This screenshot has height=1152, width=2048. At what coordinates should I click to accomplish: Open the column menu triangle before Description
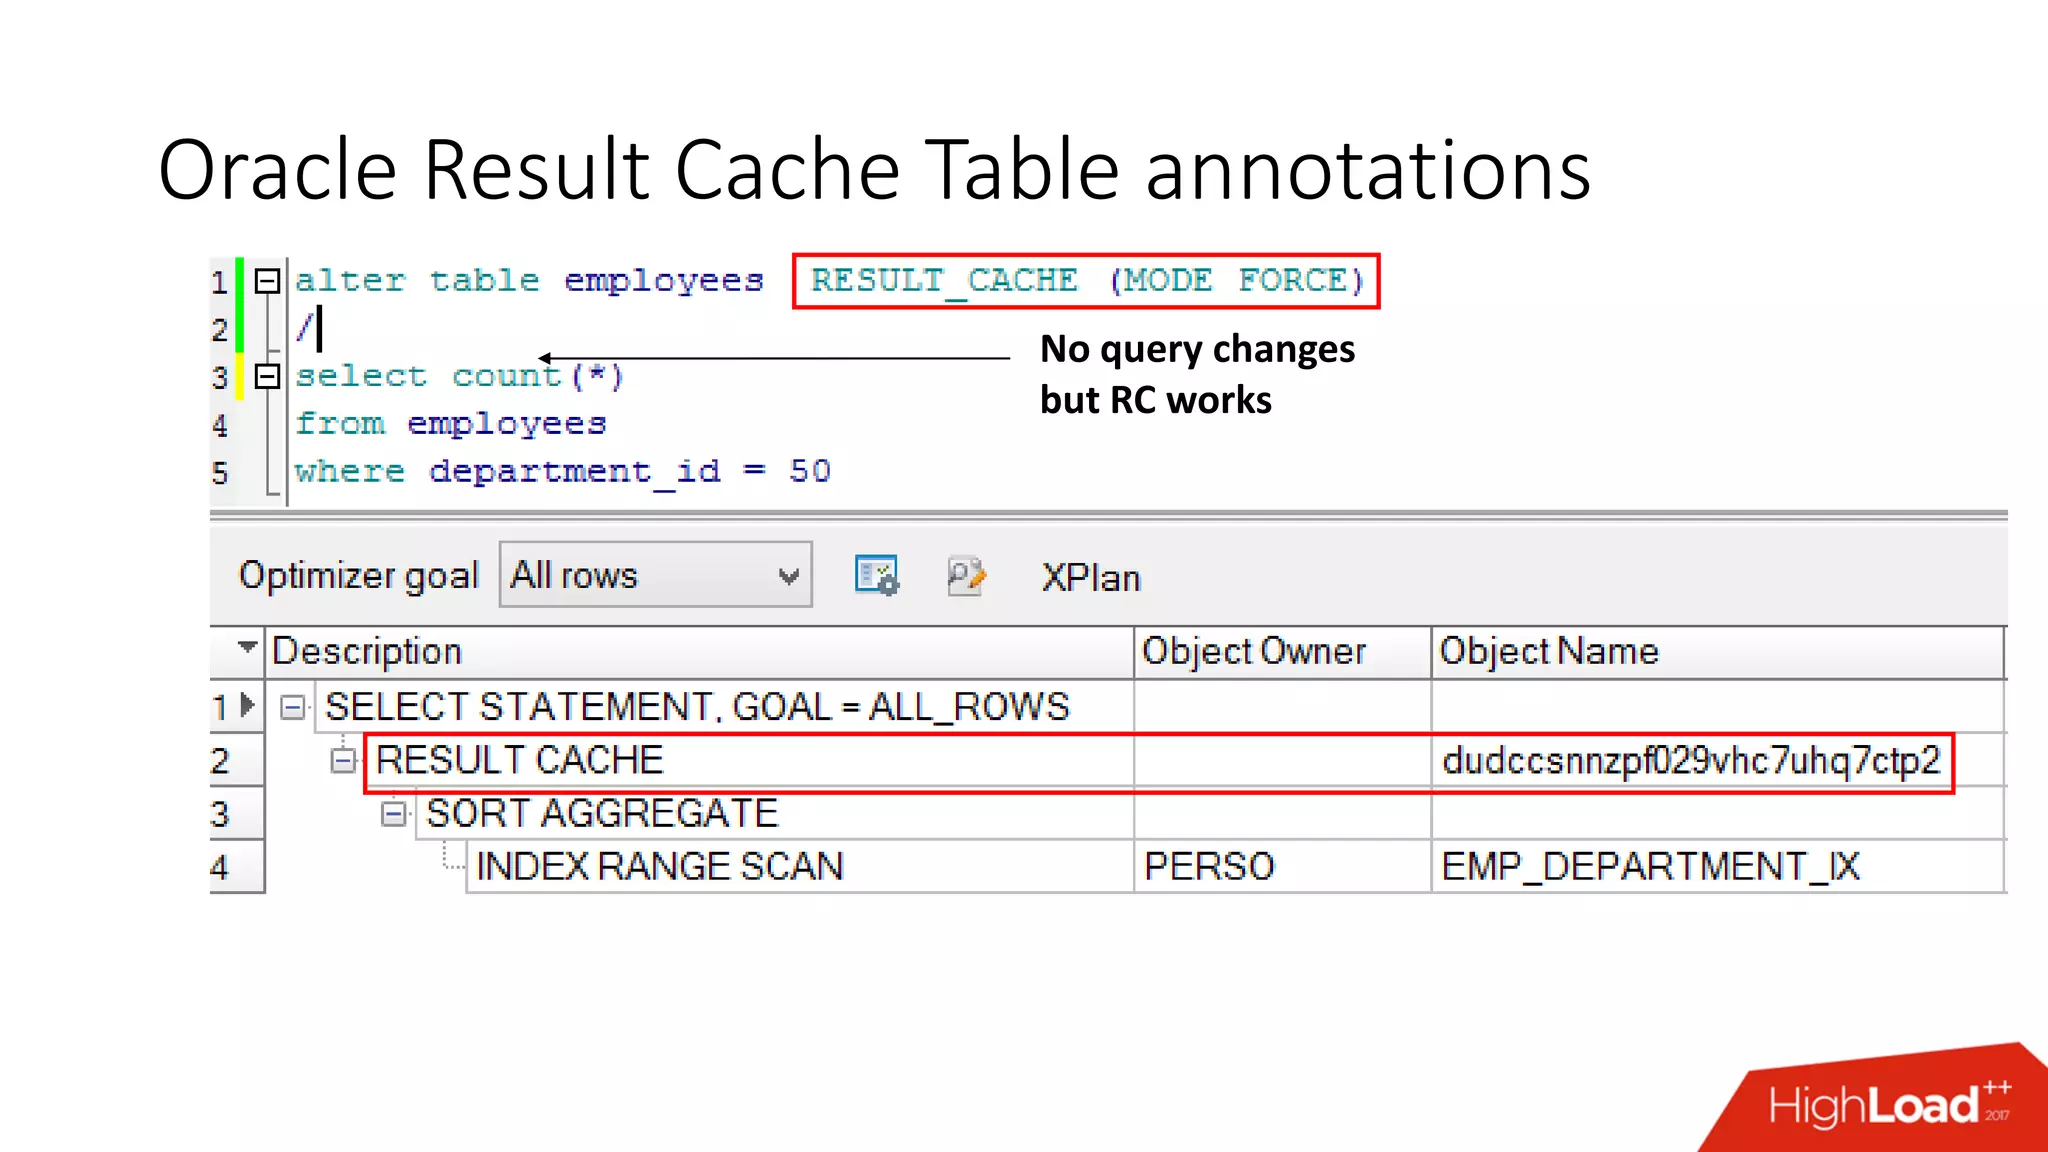click(x=247, y=646)
